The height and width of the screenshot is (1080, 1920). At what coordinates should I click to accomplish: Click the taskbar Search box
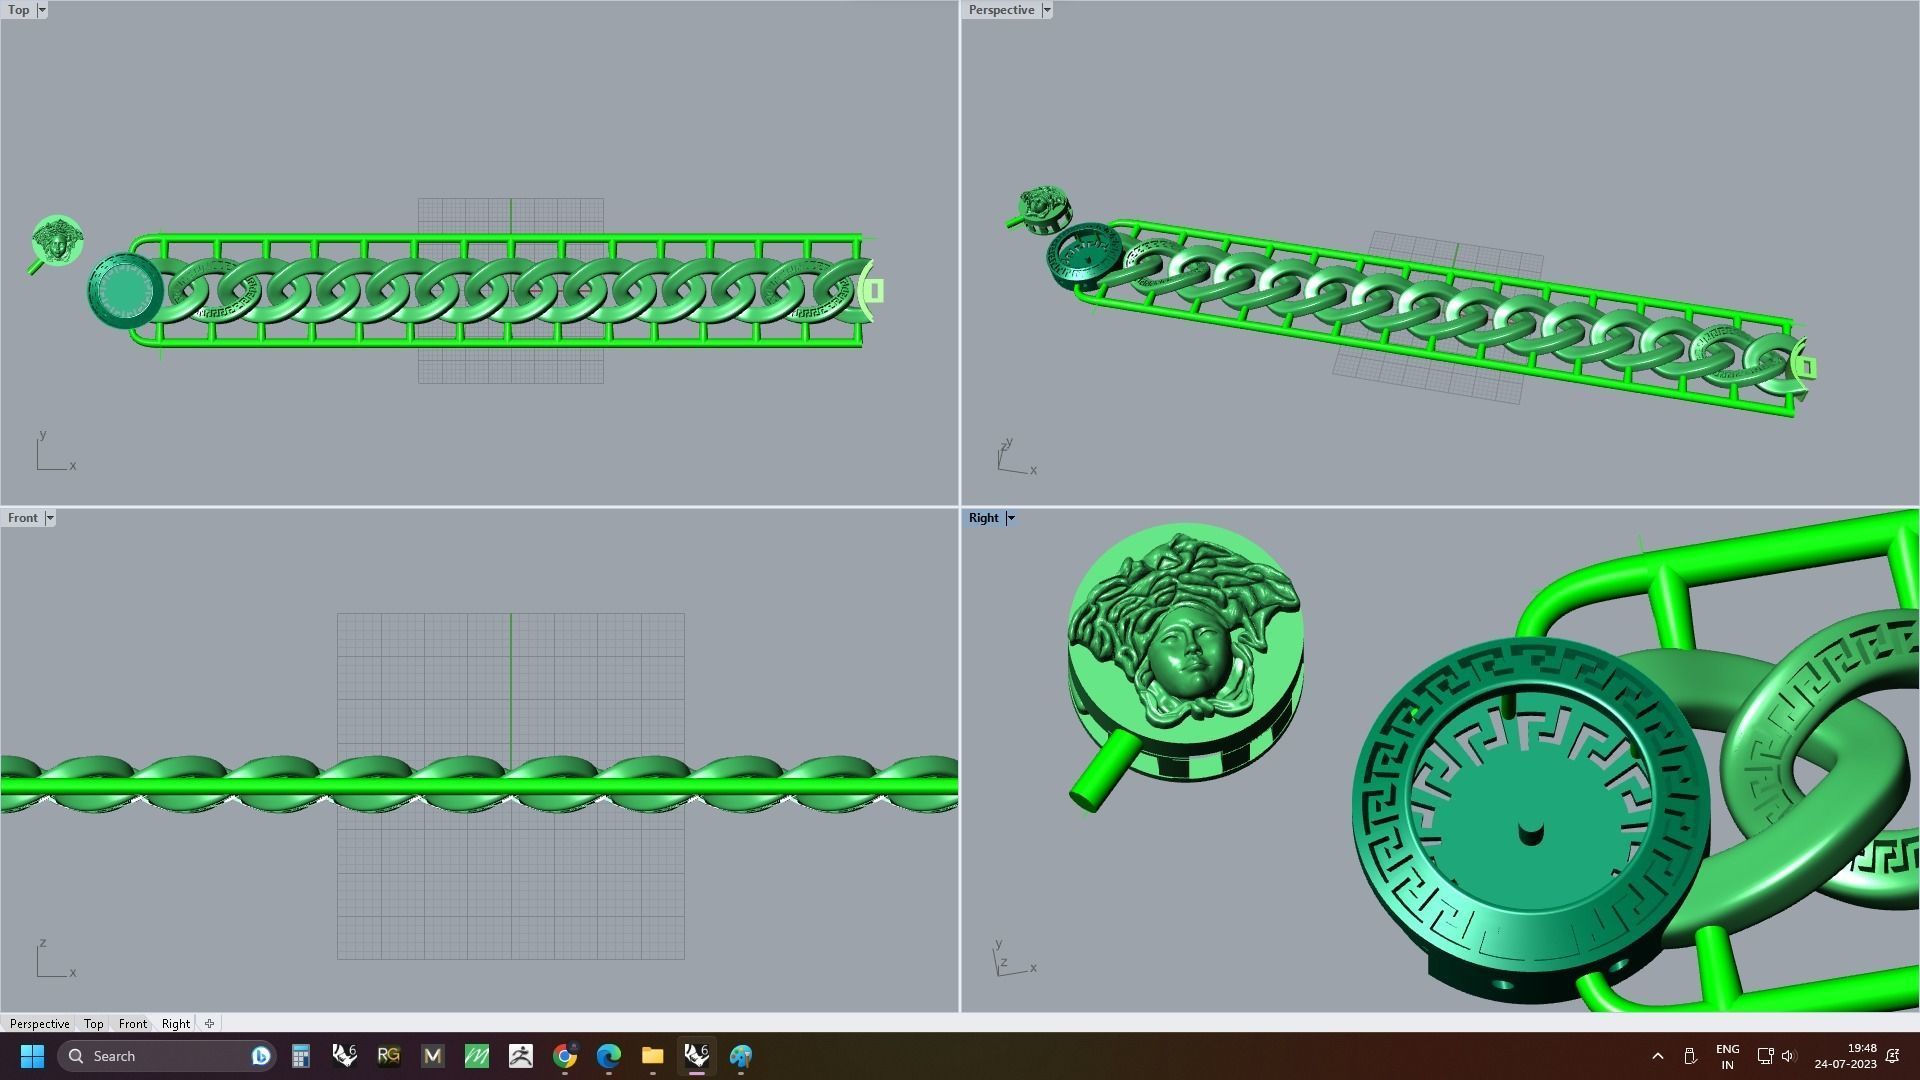[166, 1056]
